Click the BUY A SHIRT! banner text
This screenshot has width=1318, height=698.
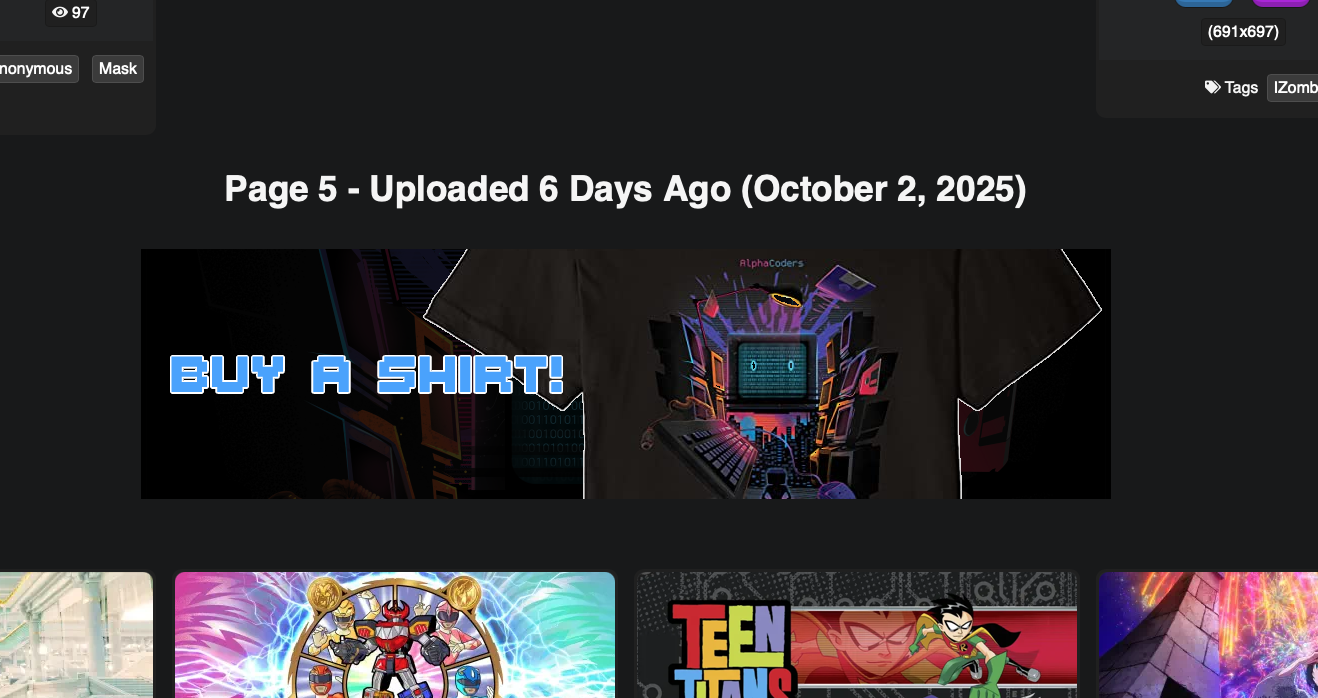point(367,374)
